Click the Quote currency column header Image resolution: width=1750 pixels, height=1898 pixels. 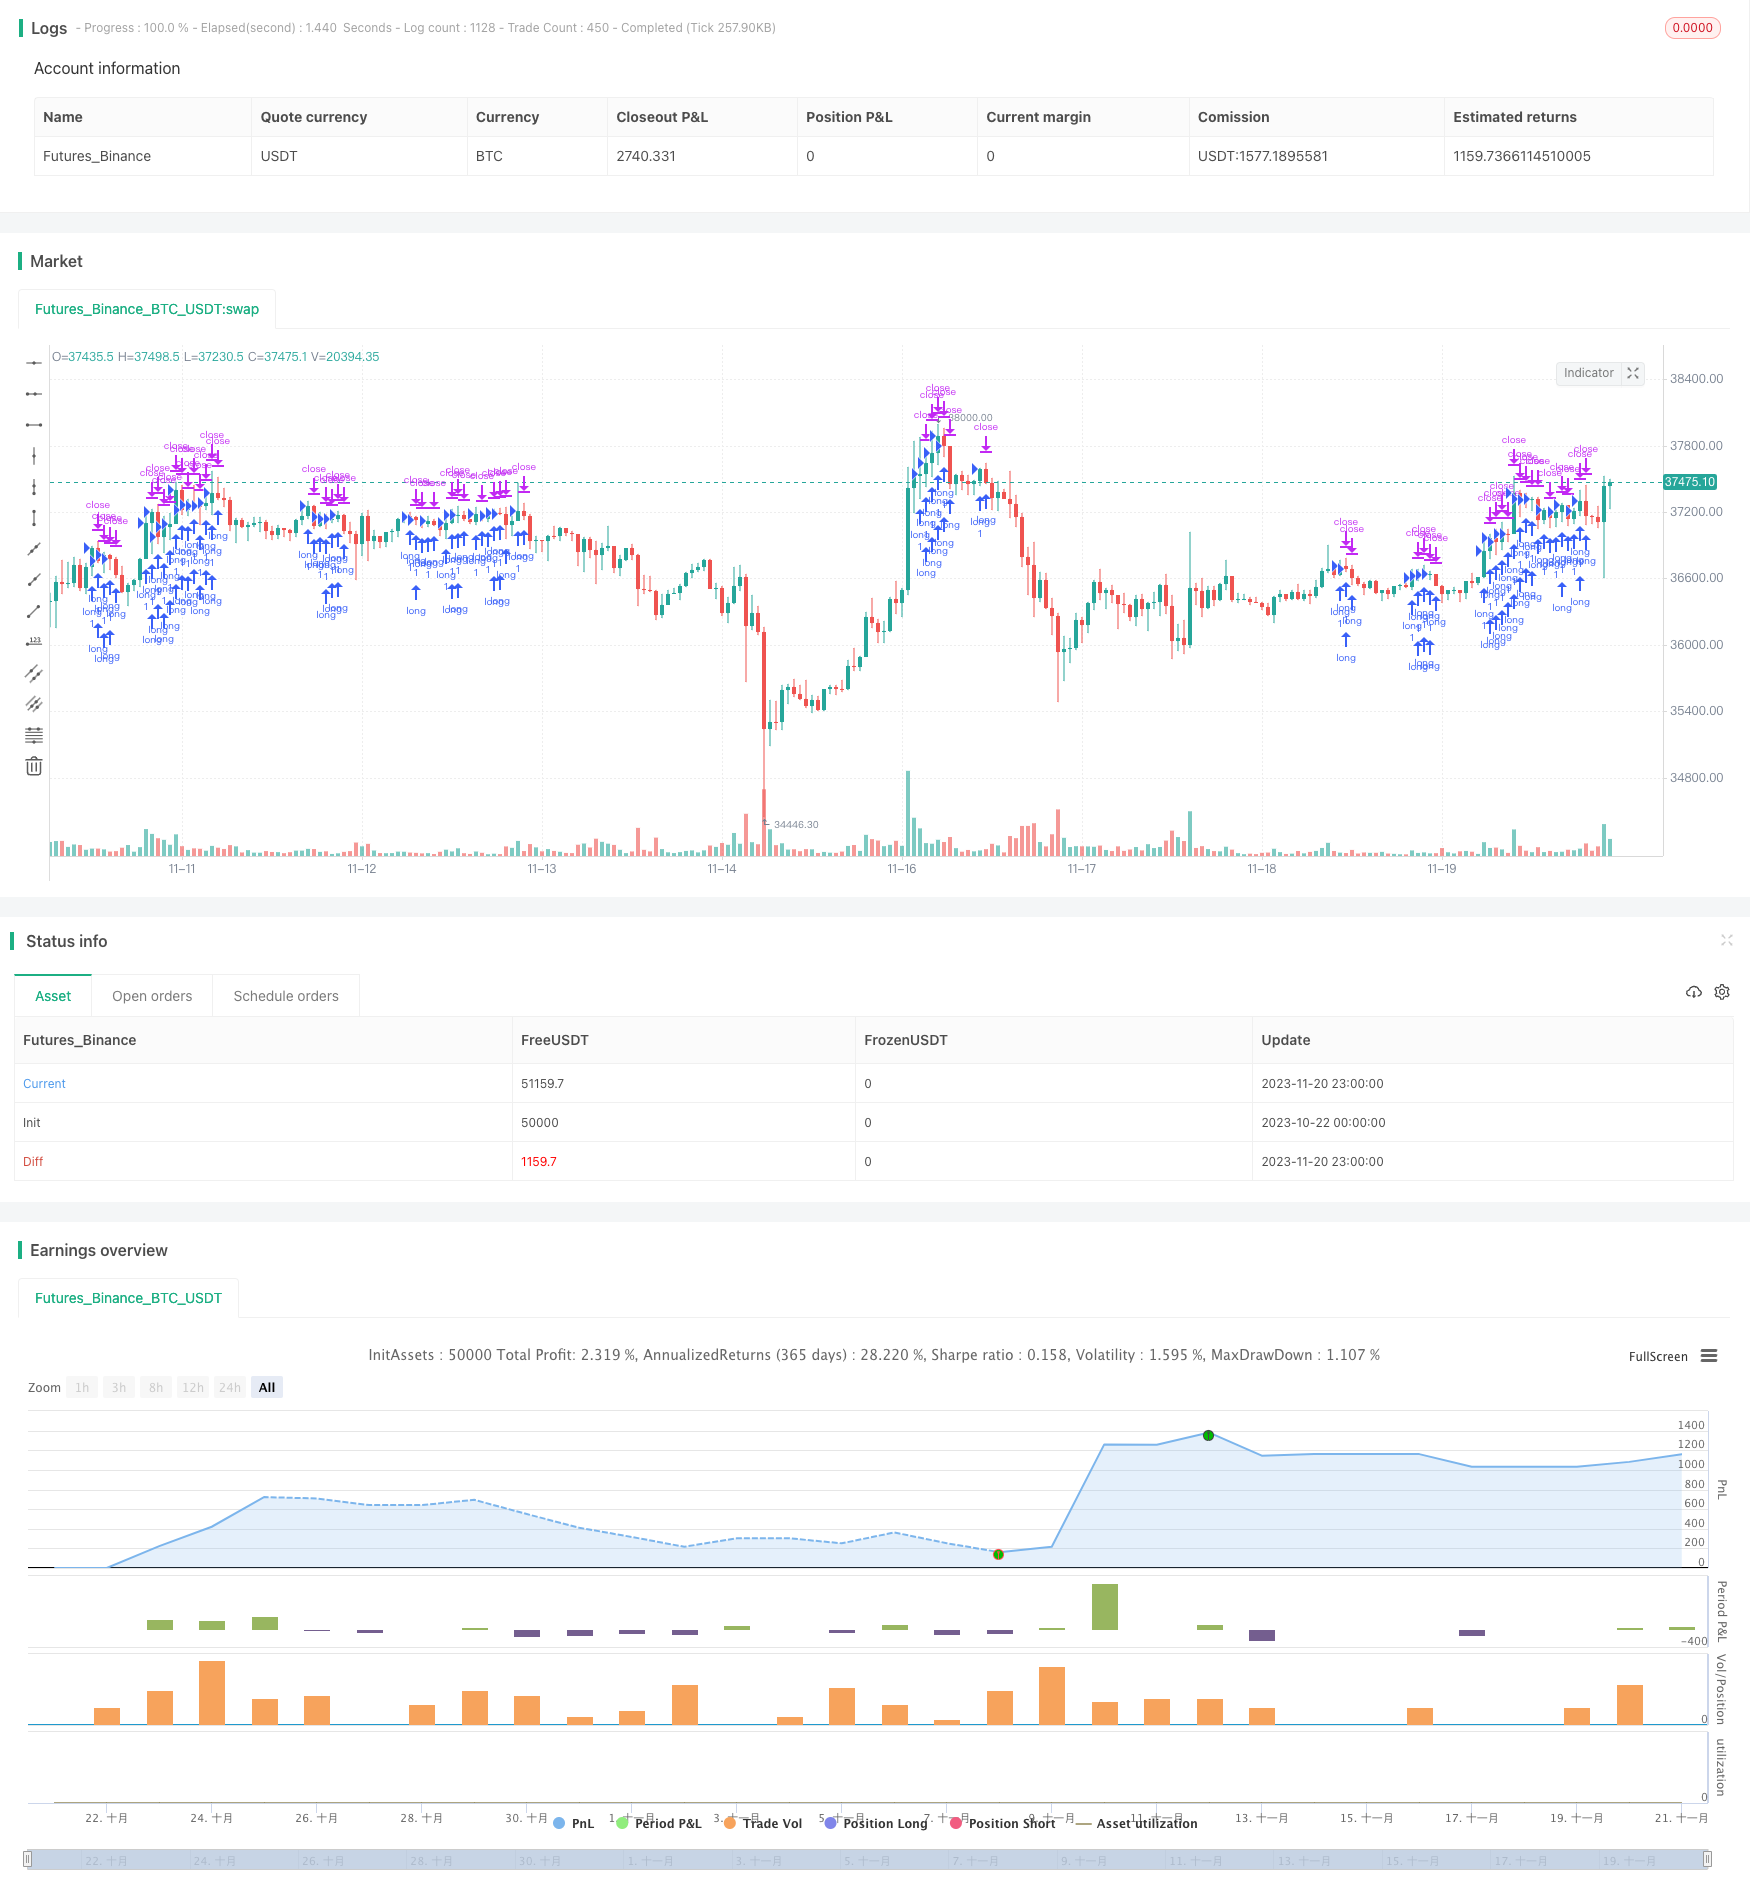(314, 117)
